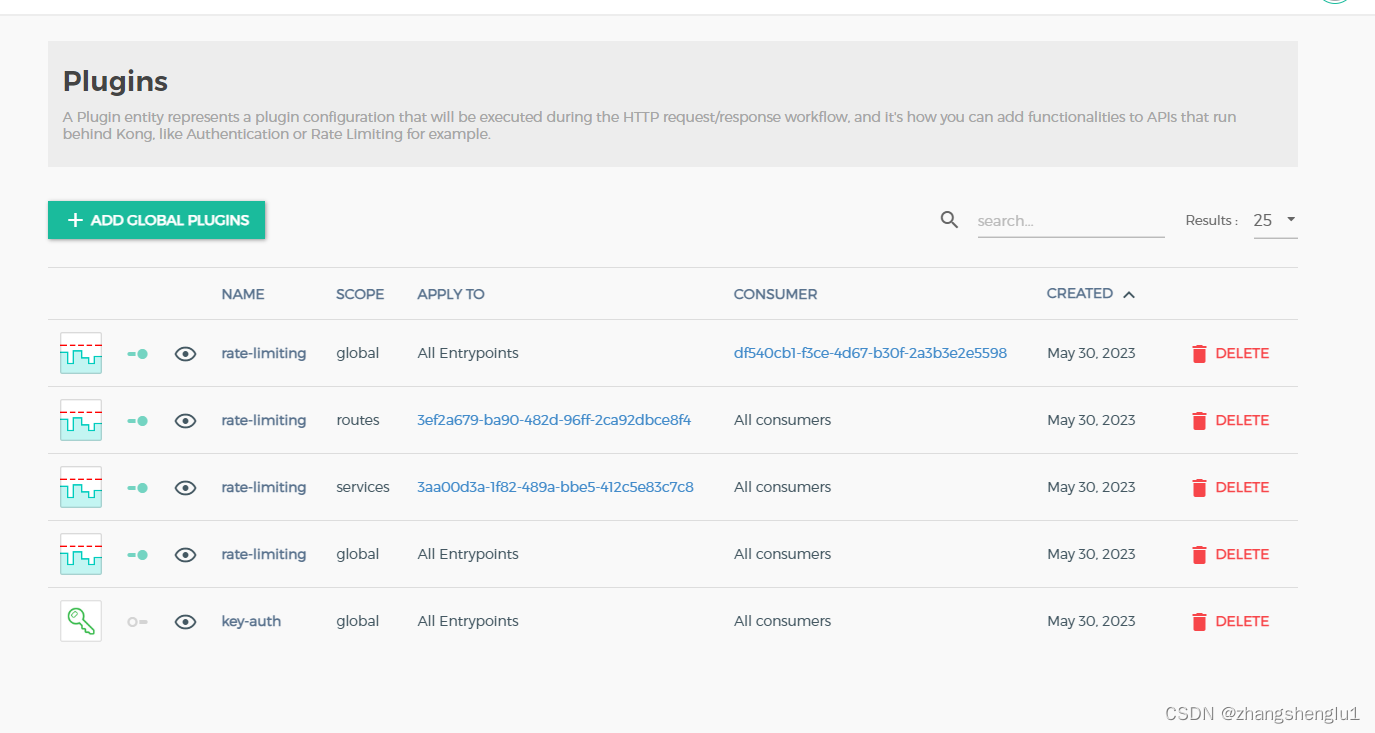Viewport: 1375px width, 733px height.
Task: Click "All consumers" in the key-auth row
Action: 783,621
